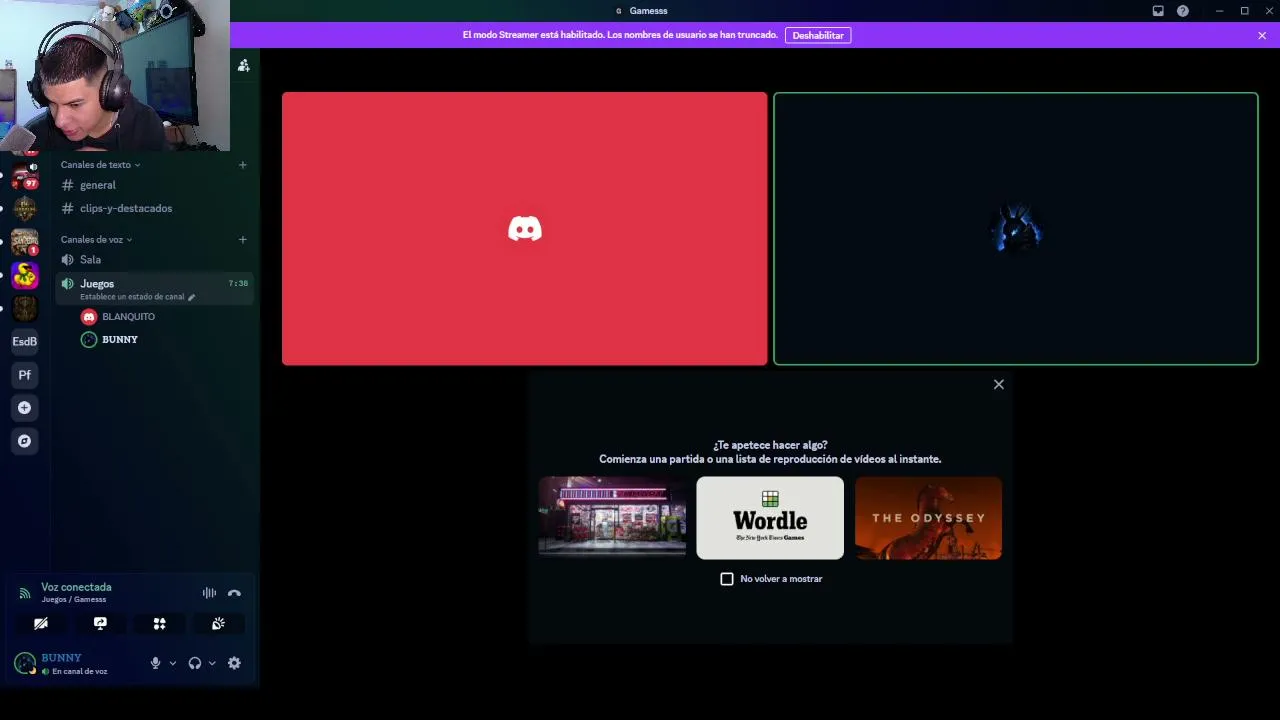The height and width of the screenshot is (720, 1280).
Task: Open user settings gear
Action: pos(234,663)
